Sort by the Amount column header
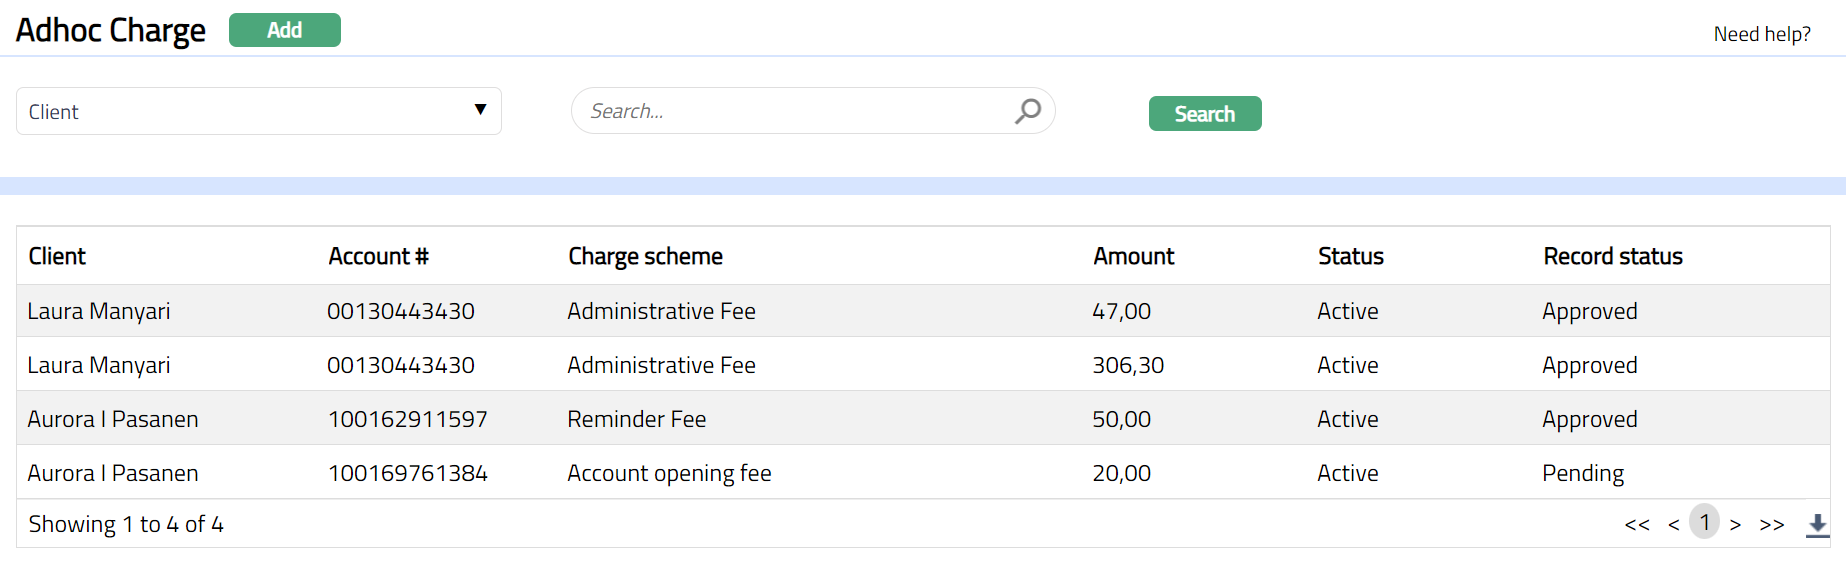The height and width of the screenshot is (561, 1846). coord(1133,256)
